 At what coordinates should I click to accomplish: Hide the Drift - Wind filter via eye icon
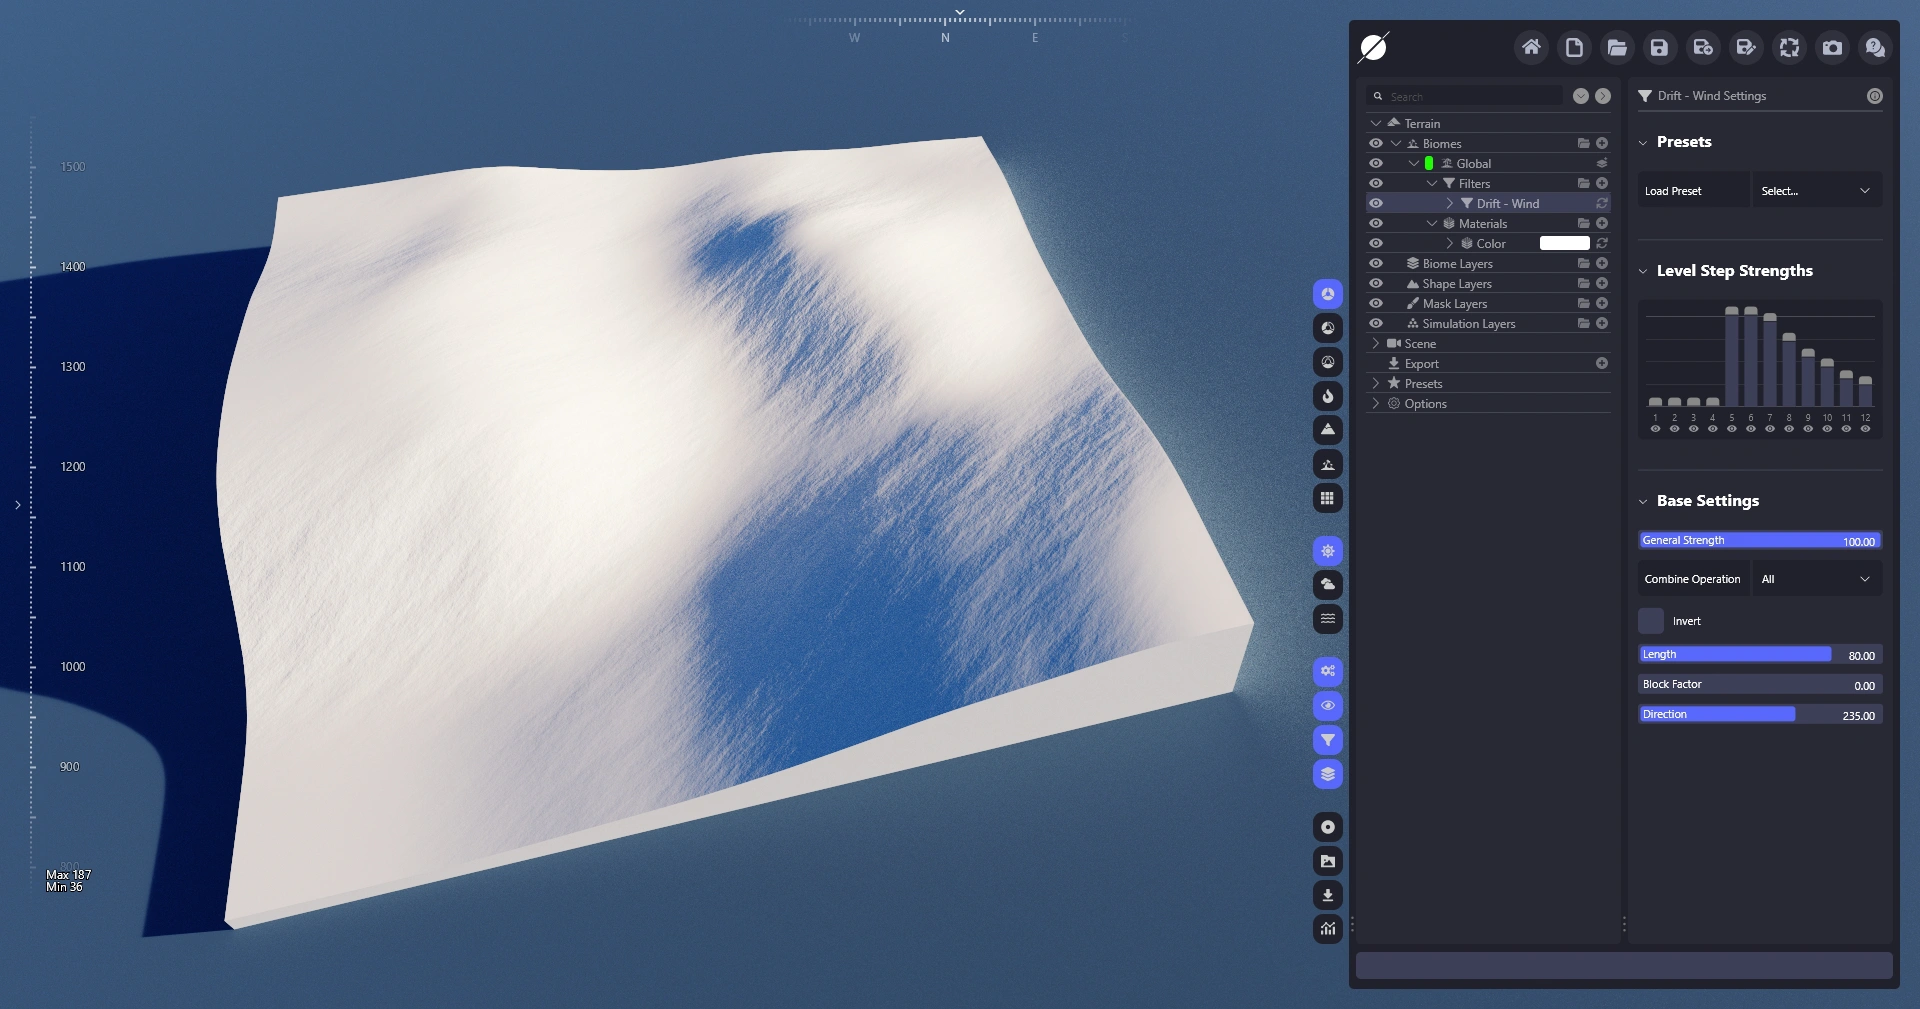coord(1376,203)
